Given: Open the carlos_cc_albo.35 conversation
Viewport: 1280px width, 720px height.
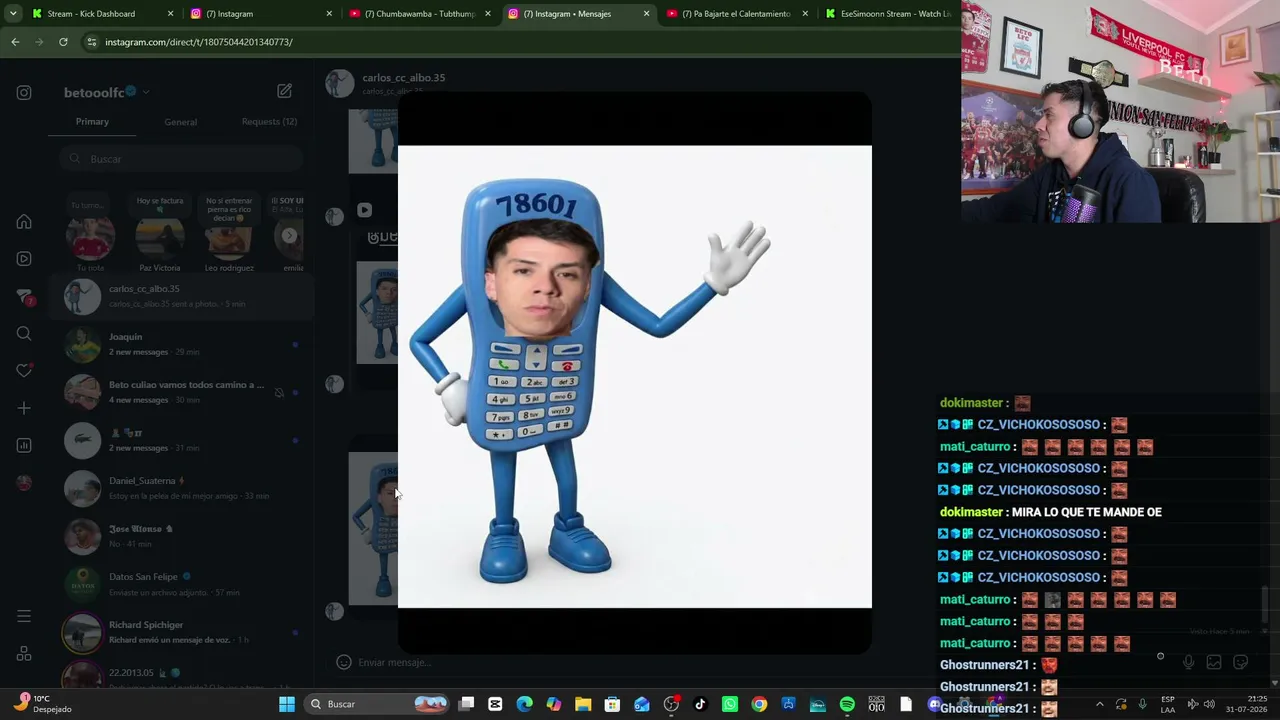Looking at the screenshot, I should tap(181, 296).
